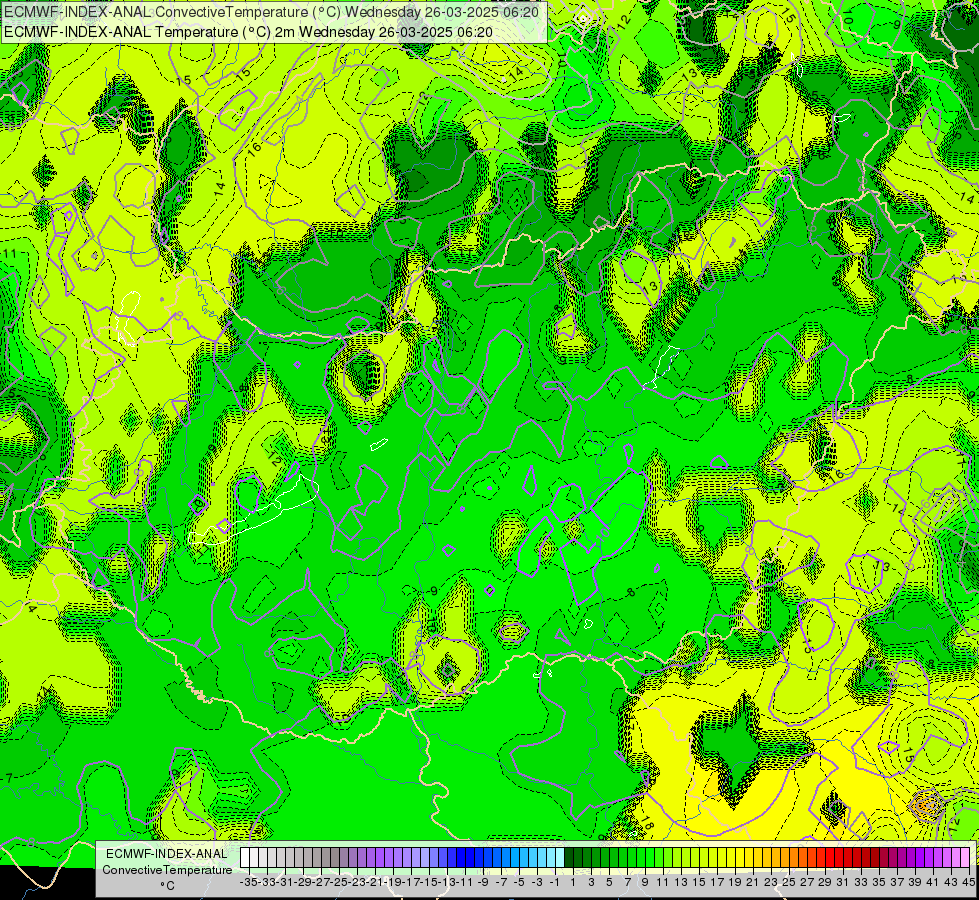Click legend scale value -21

click(x=375, y=882)
